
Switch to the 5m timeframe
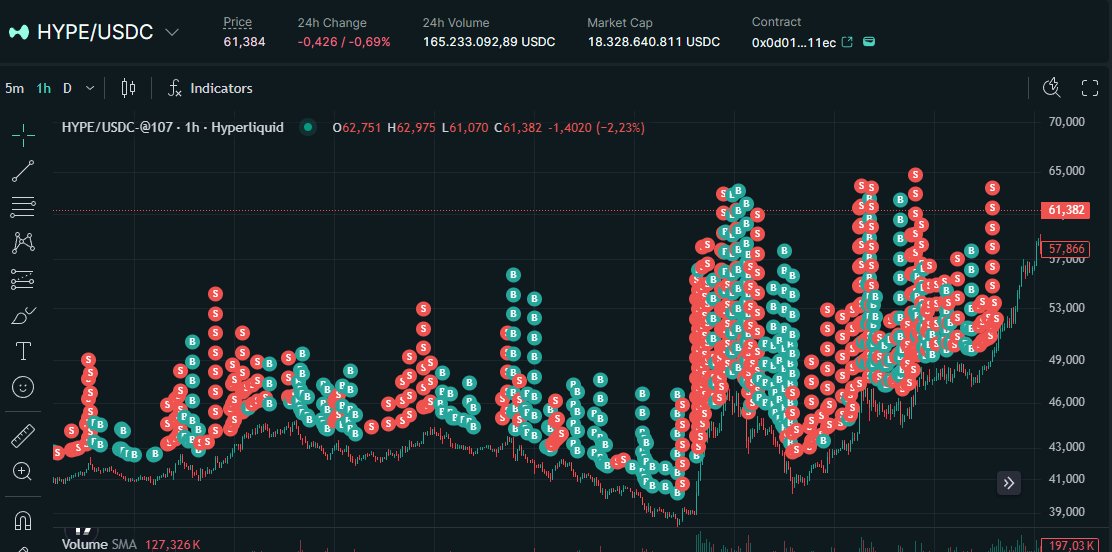14,89
